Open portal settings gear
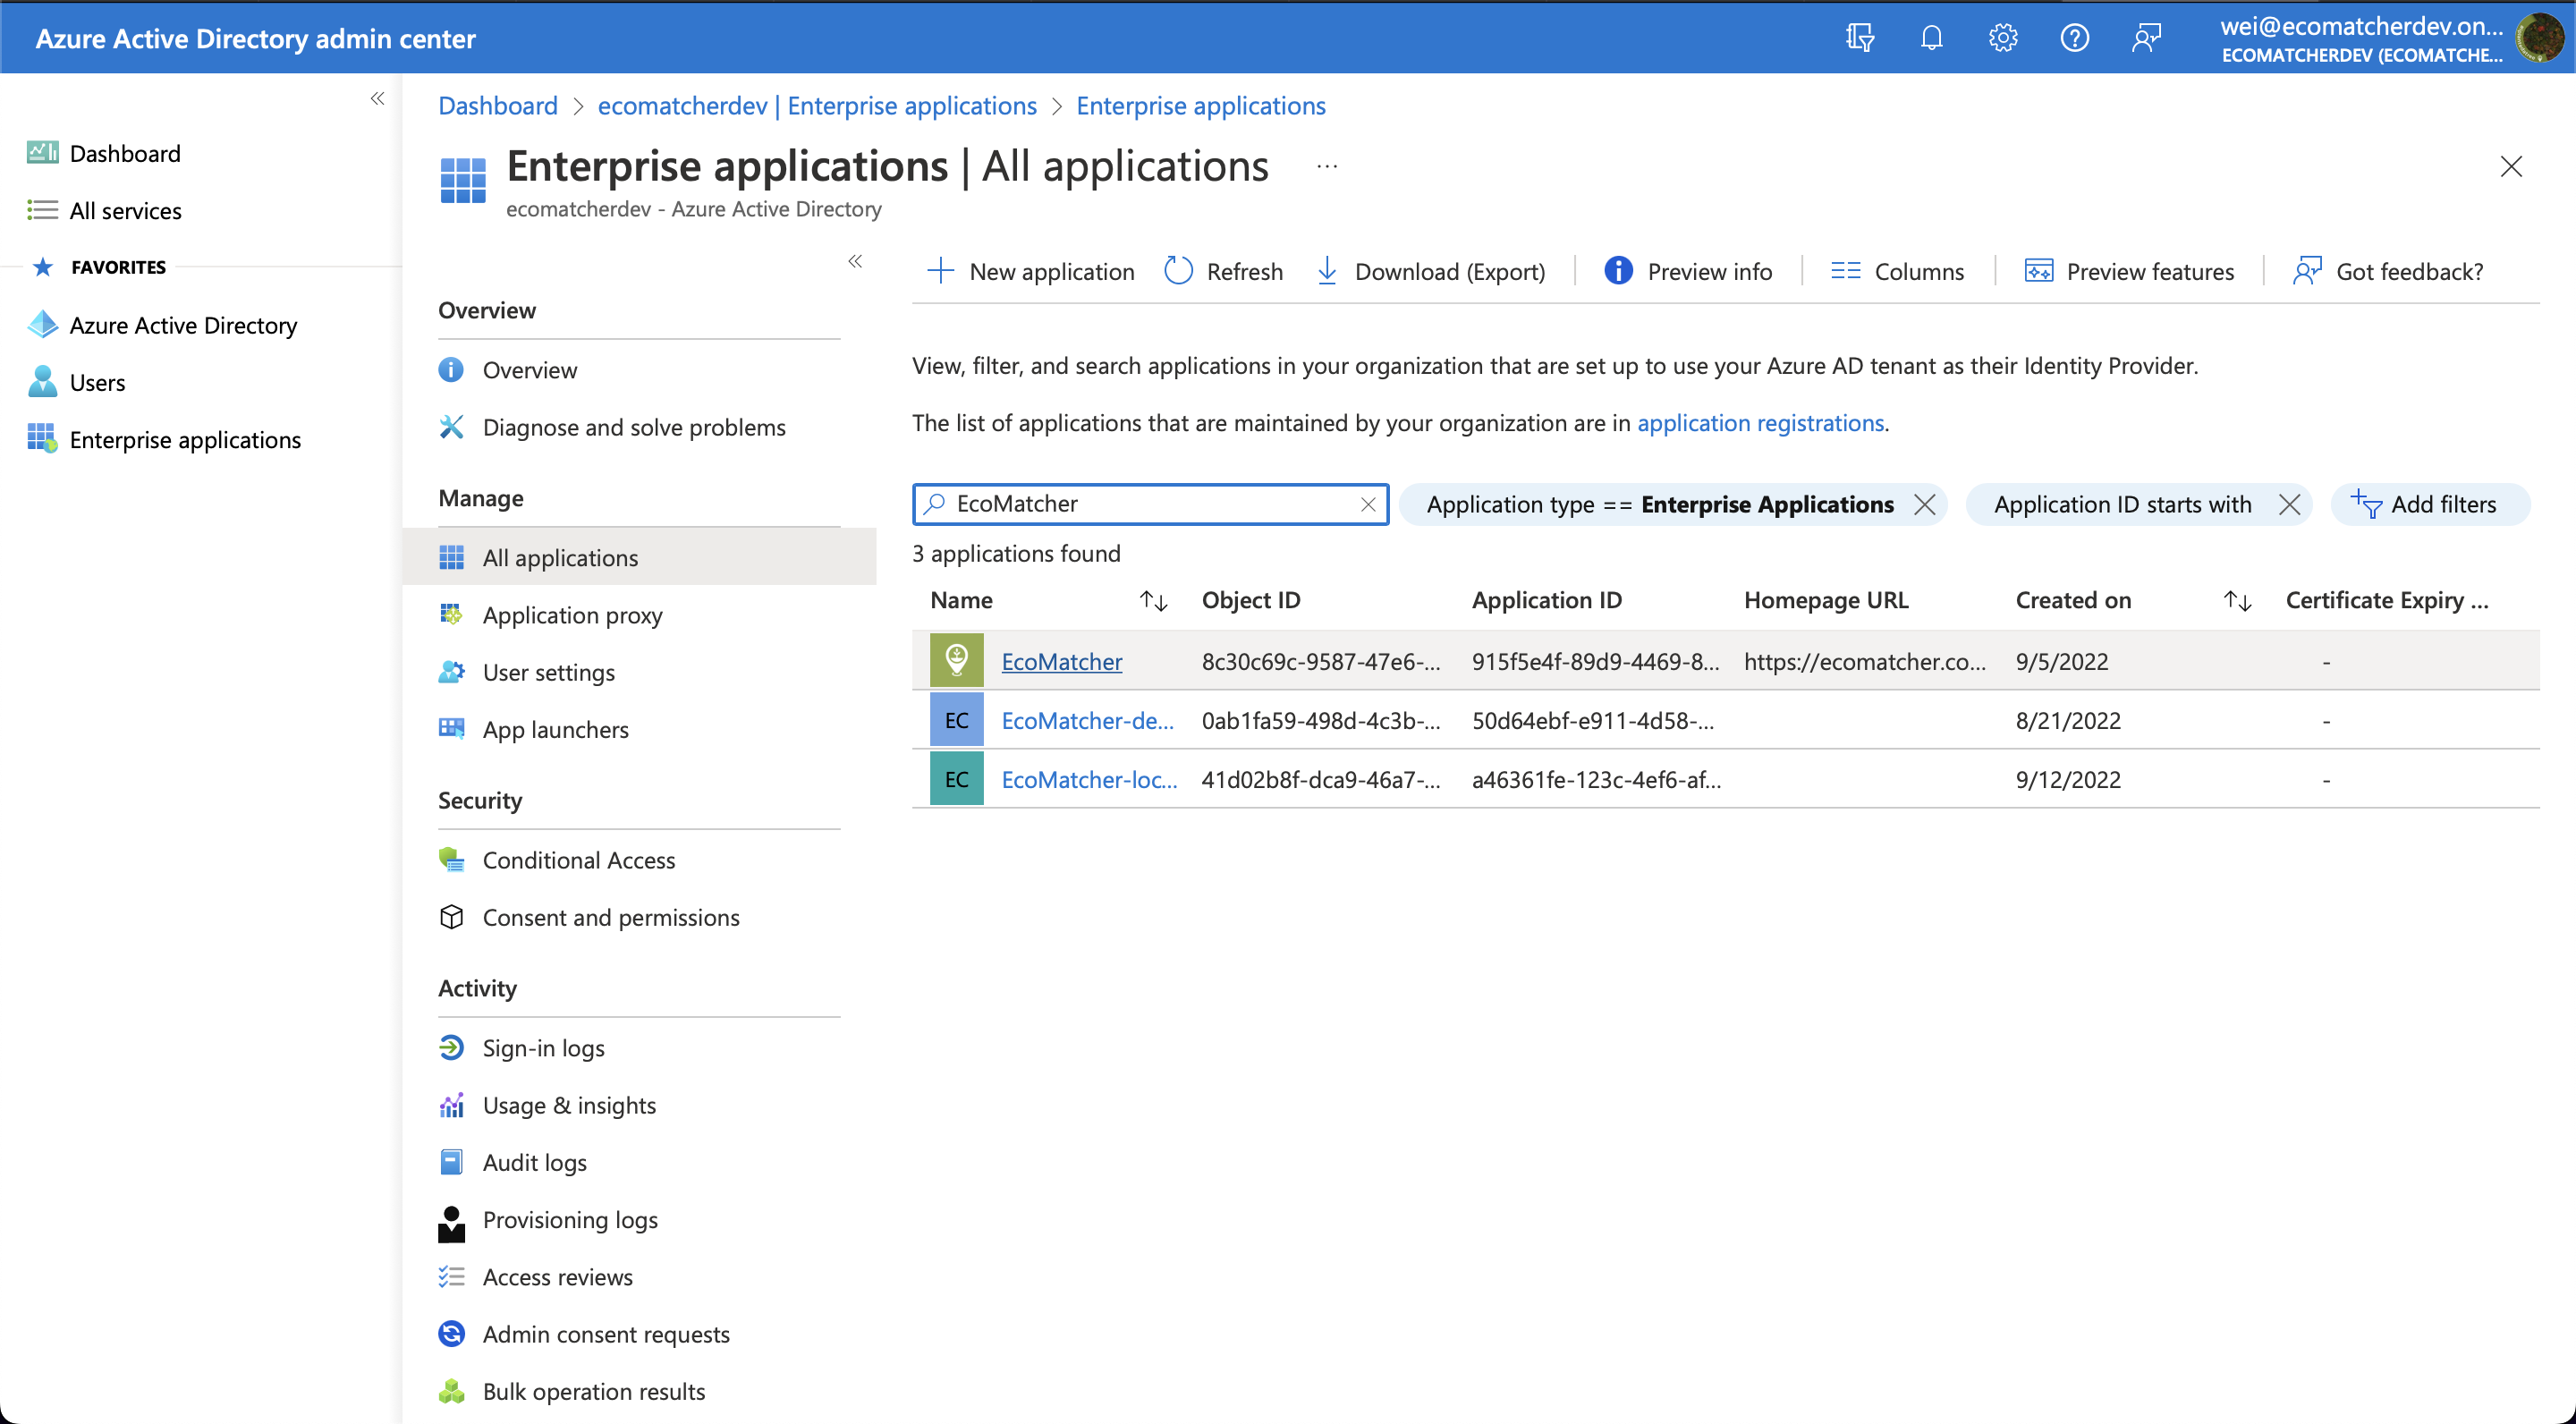The width and height of the screenshot is (2576, 1424). (x=2003, y=38)
